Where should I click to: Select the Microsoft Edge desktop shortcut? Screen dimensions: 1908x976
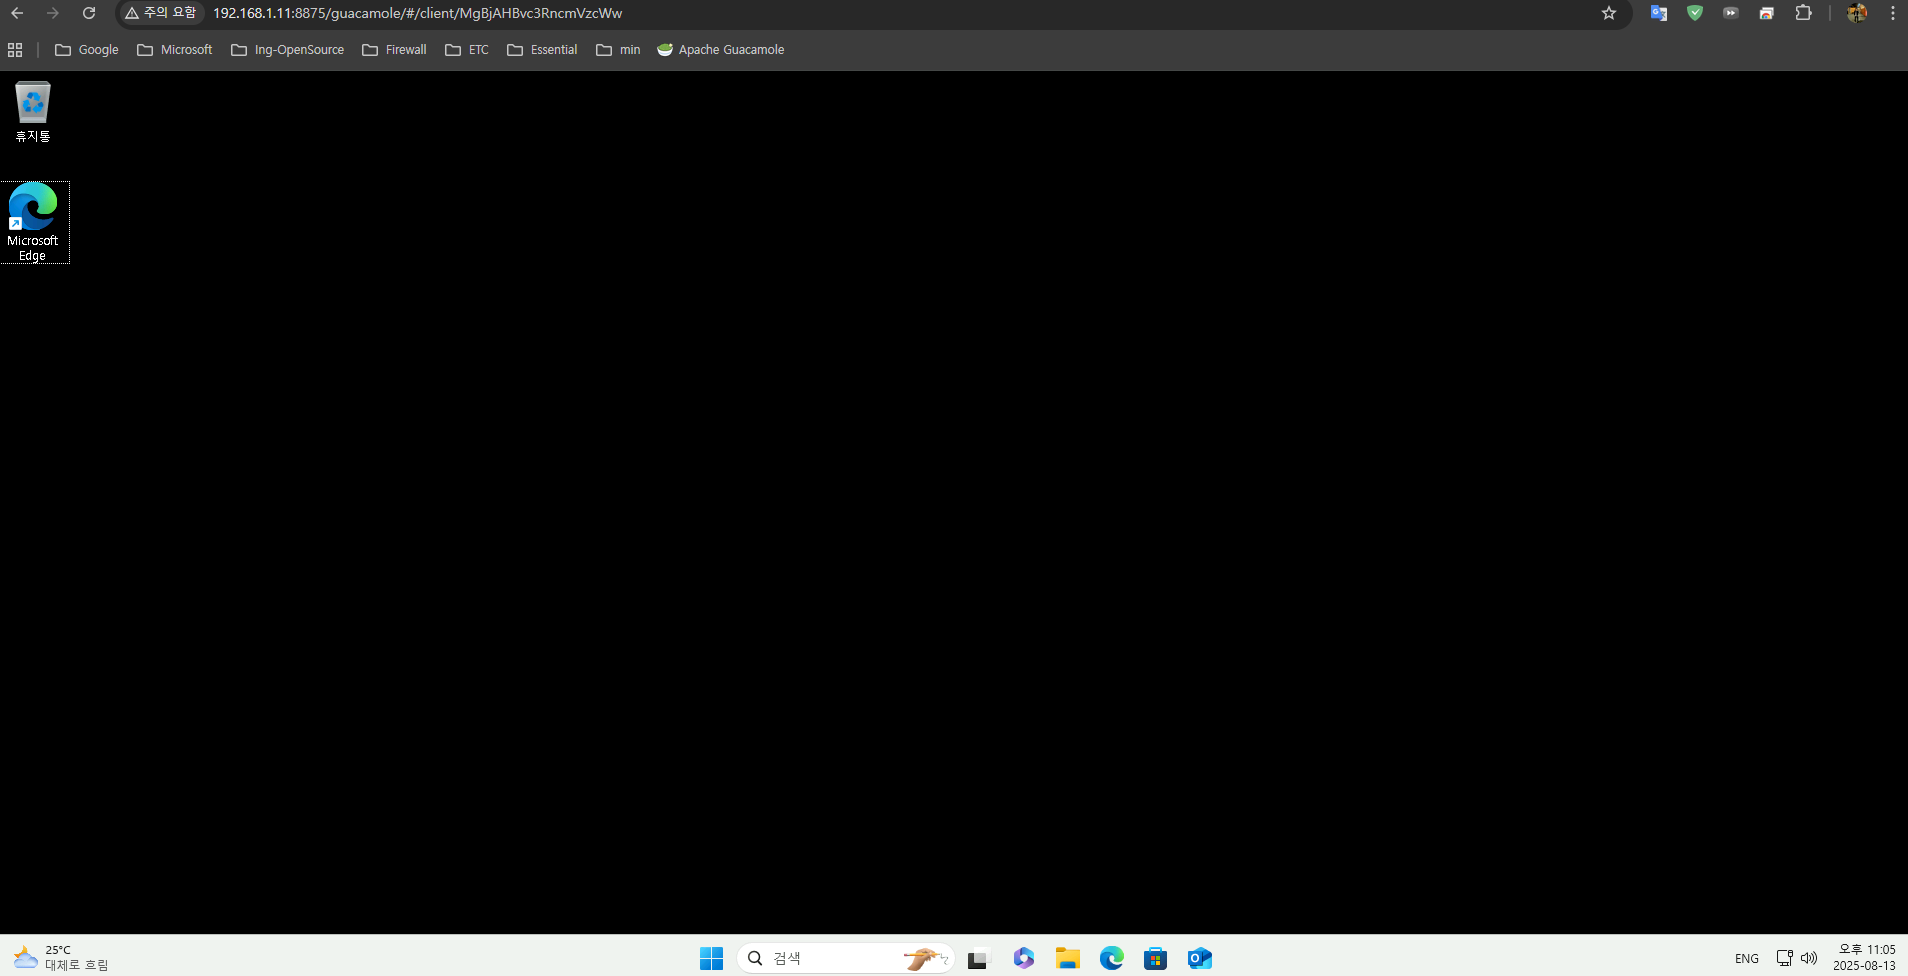(x=33, y=221)
